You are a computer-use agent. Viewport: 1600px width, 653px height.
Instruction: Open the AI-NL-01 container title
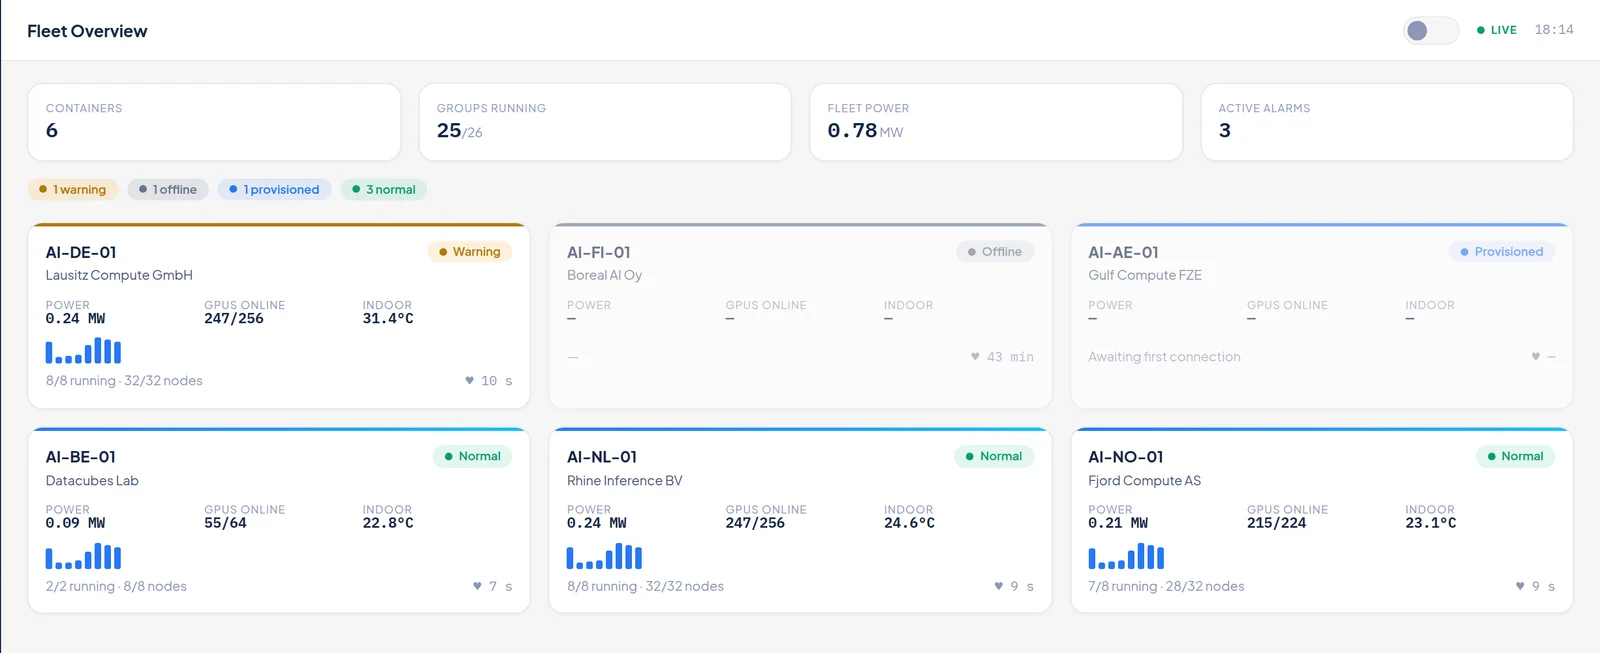tap(602, 457)
